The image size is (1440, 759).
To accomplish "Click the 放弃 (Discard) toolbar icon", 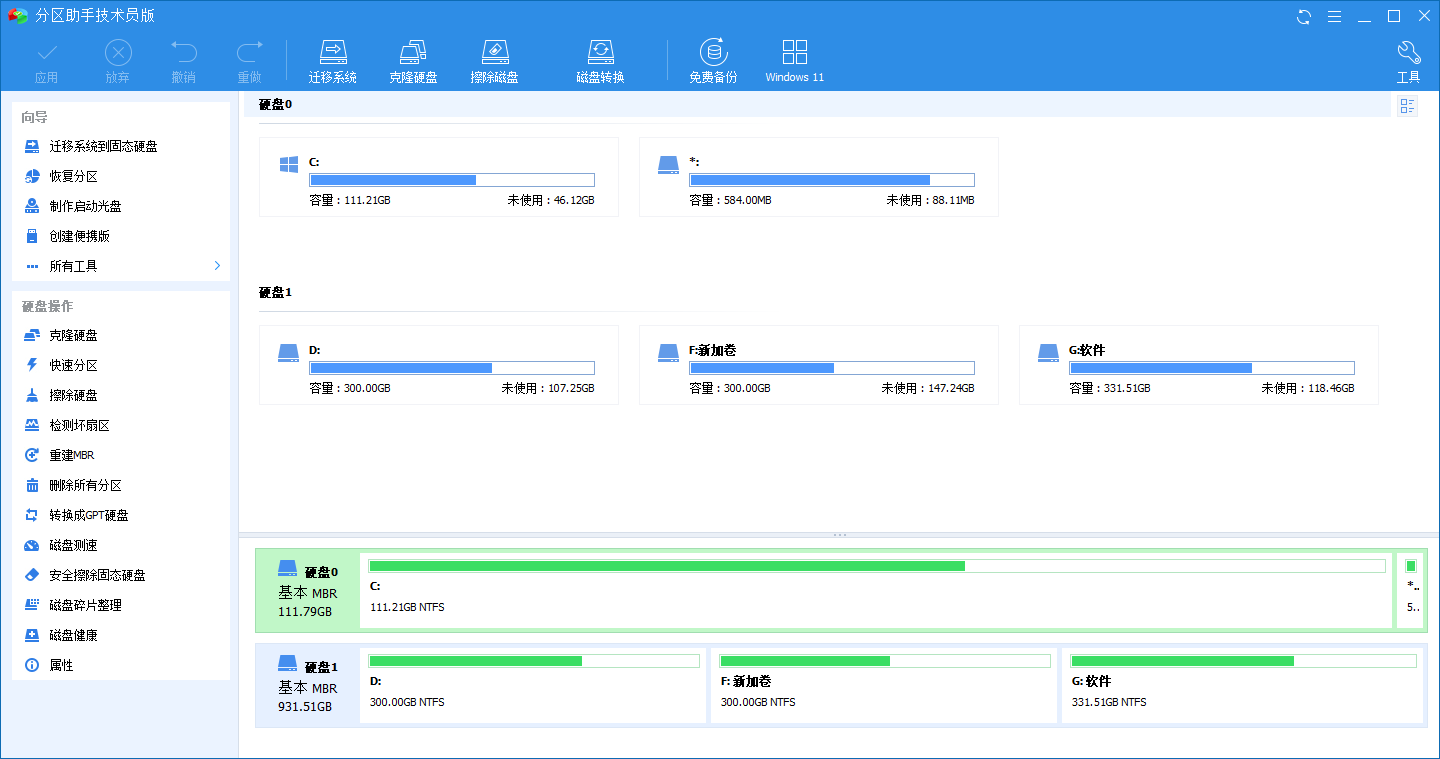I will (117, 62).
